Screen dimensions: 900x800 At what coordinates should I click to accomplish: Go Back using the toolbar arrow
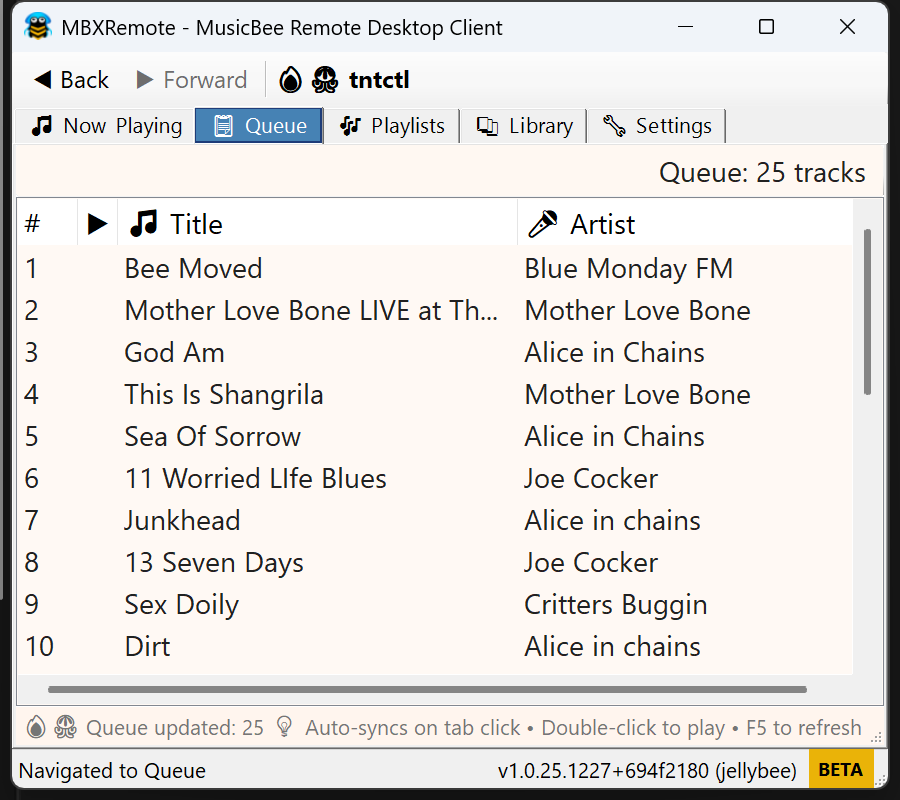[71, 80]
